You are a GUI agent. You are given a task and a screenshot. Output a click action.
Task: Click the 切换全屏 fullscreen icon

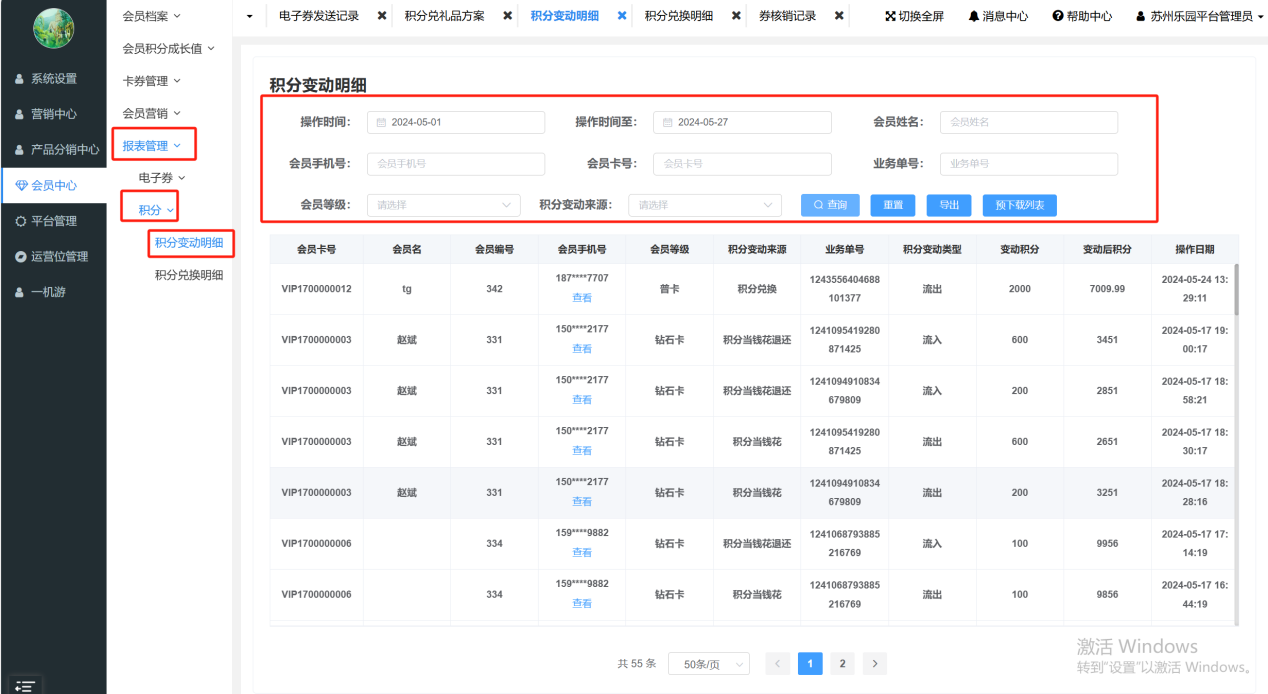tap(890, 17)
